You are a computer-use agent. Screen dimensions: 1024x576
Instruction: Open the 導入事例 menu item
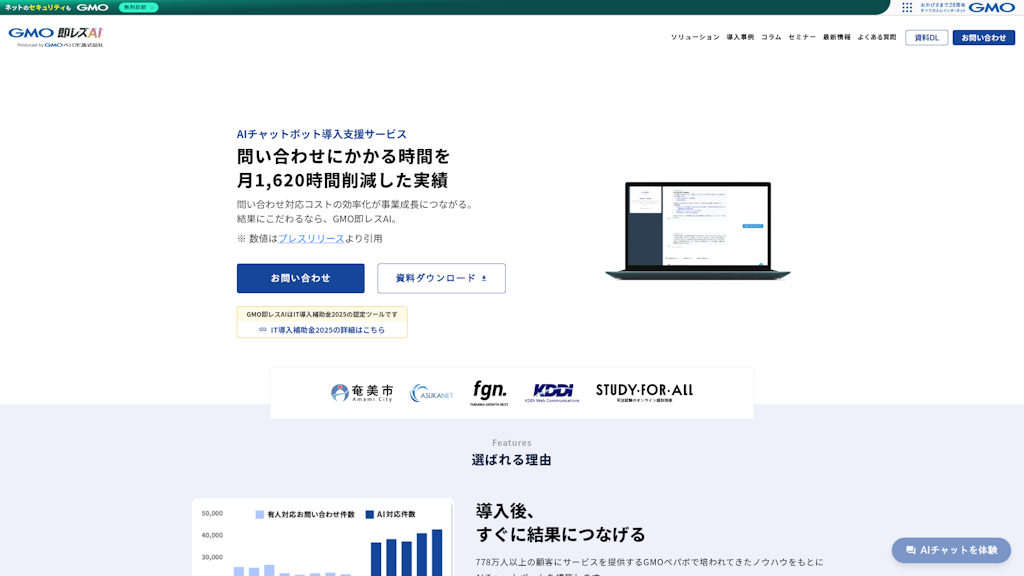740,38
